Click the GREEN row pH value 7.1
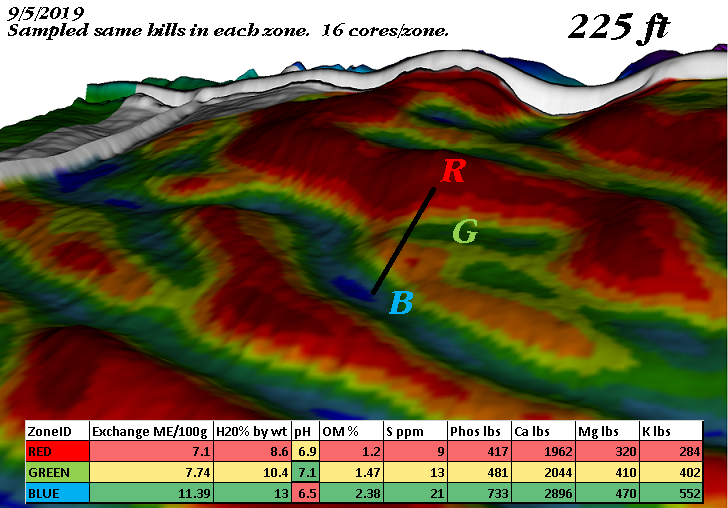 point(305,472)
